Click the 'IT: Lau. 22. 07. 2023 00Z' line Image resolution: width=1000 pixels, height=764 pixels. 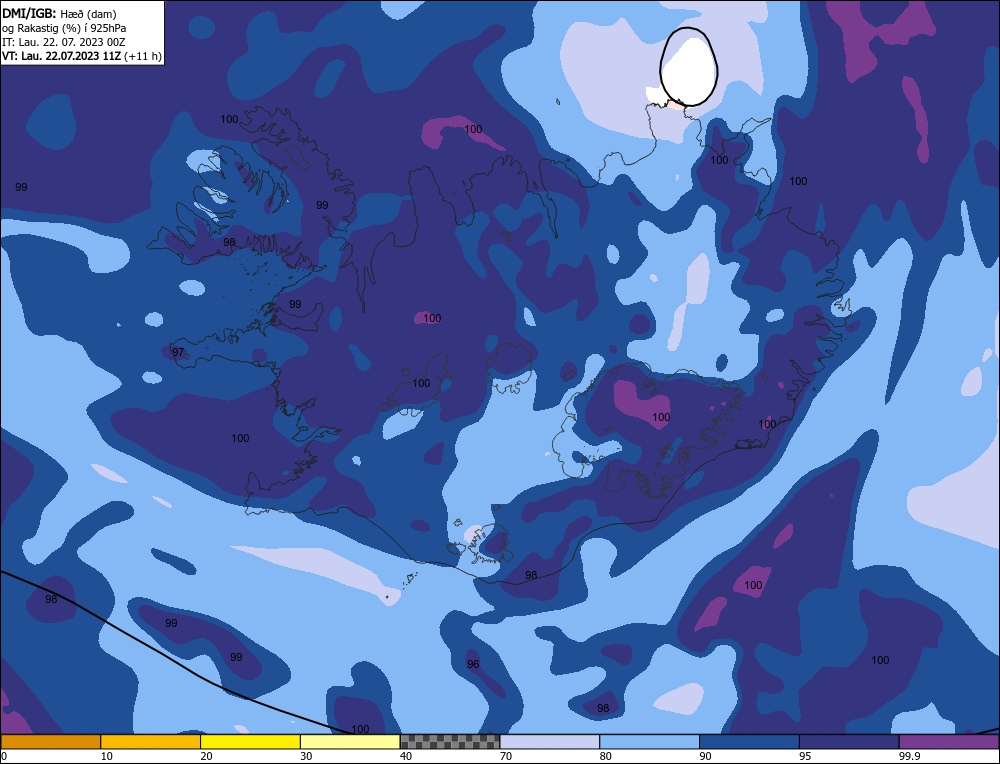[x=64, y=42]
